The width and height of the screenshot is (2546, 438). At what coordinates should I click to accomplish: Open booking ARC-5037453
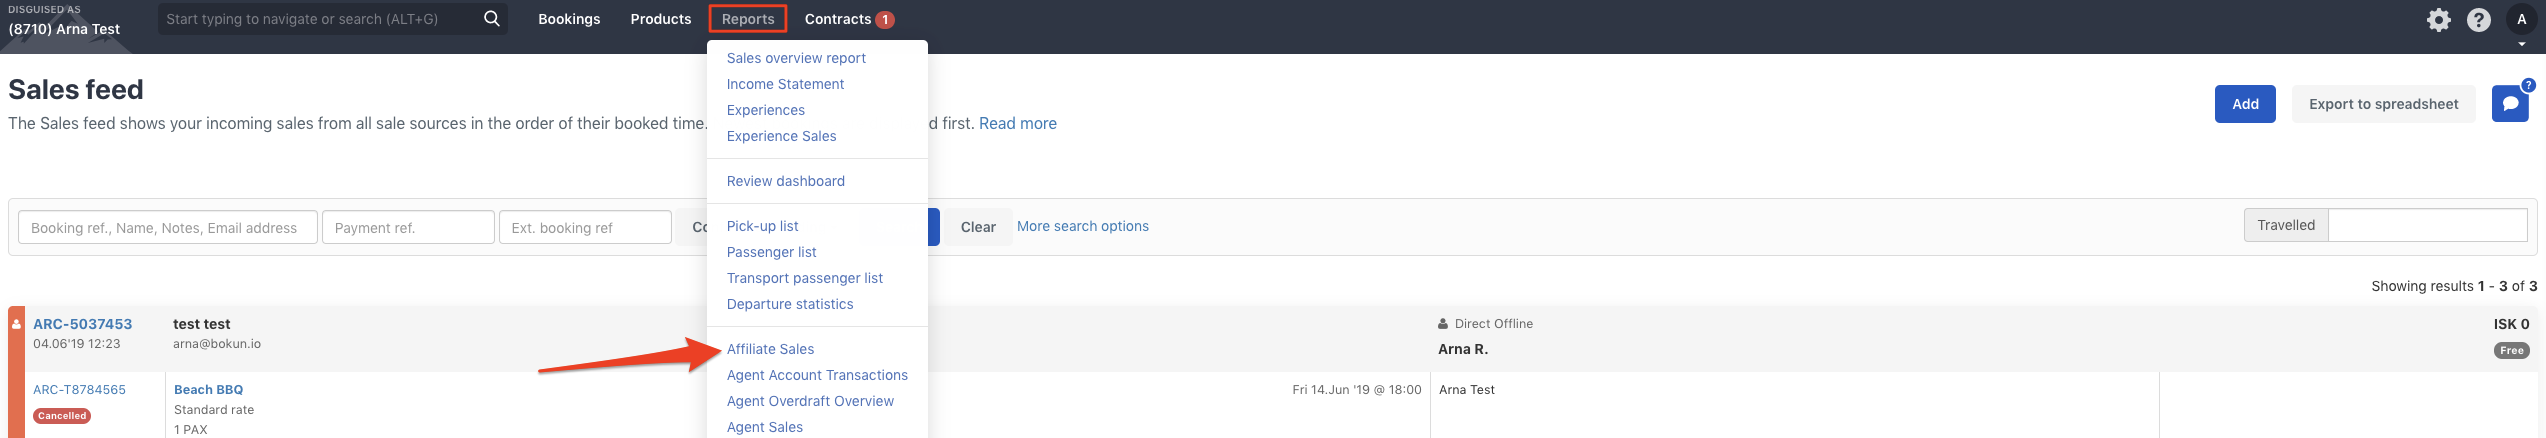(82, 324)
